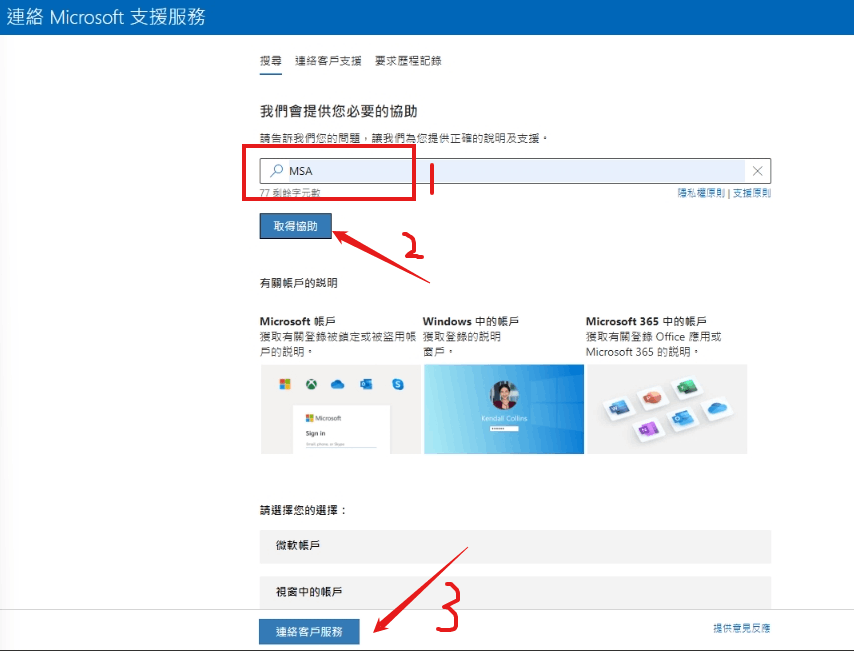Open the 要求歷程記錄 tab
Image resolution: width=854 pixels, height=651 pixels.
[408, 61]
